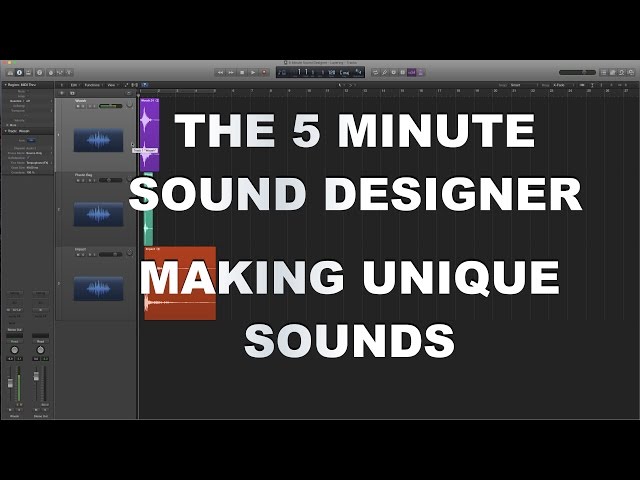Open the global tracks button above track headers

pos(129,93)
